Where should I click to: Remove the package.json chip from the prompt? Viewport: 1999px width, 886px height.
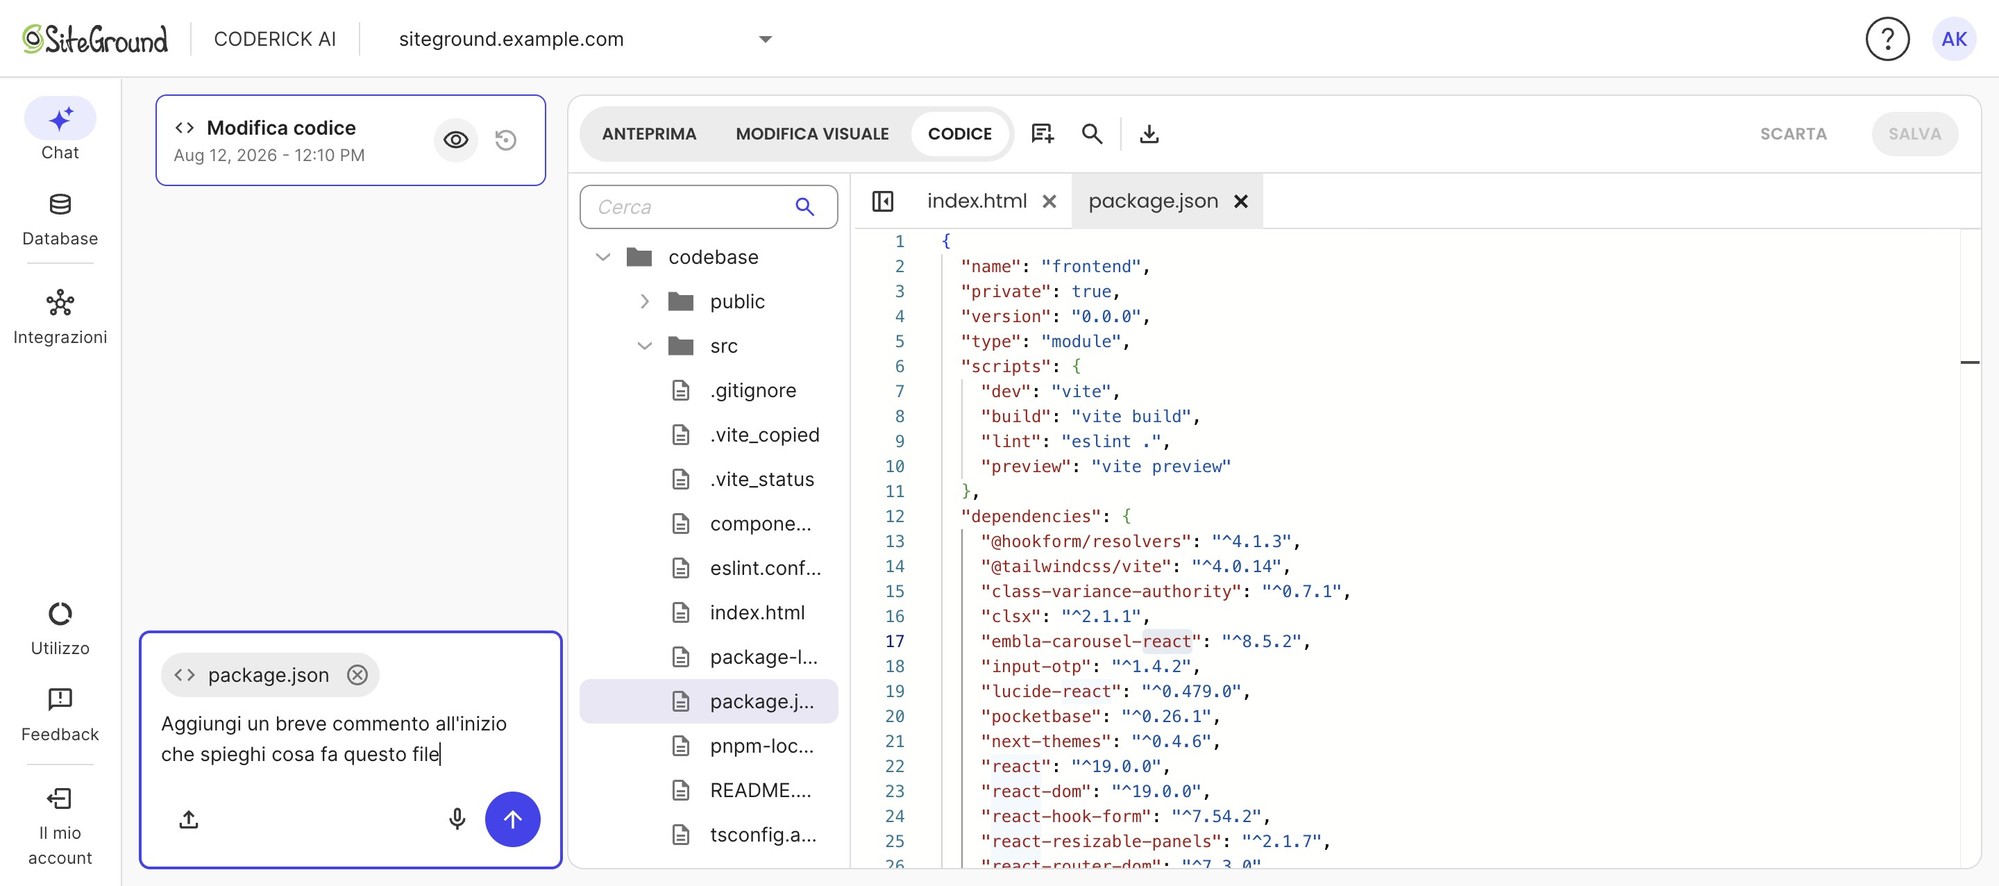pyautogui.click(x=357, y=675)
